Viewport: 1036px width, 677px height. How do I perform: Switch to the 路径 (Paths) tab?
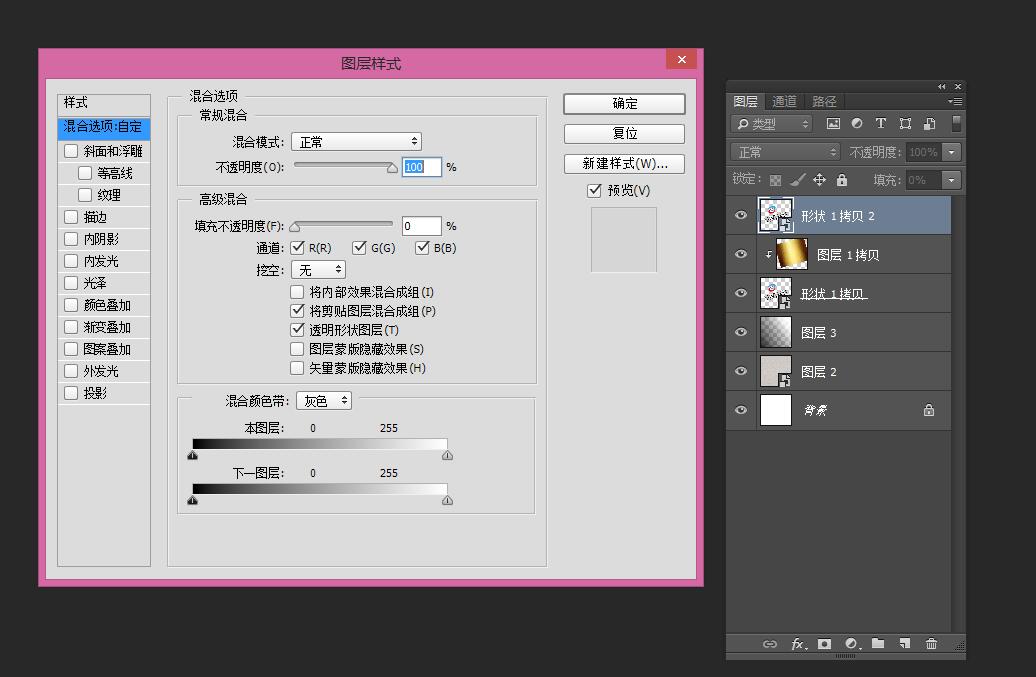(x=824, y=101)
